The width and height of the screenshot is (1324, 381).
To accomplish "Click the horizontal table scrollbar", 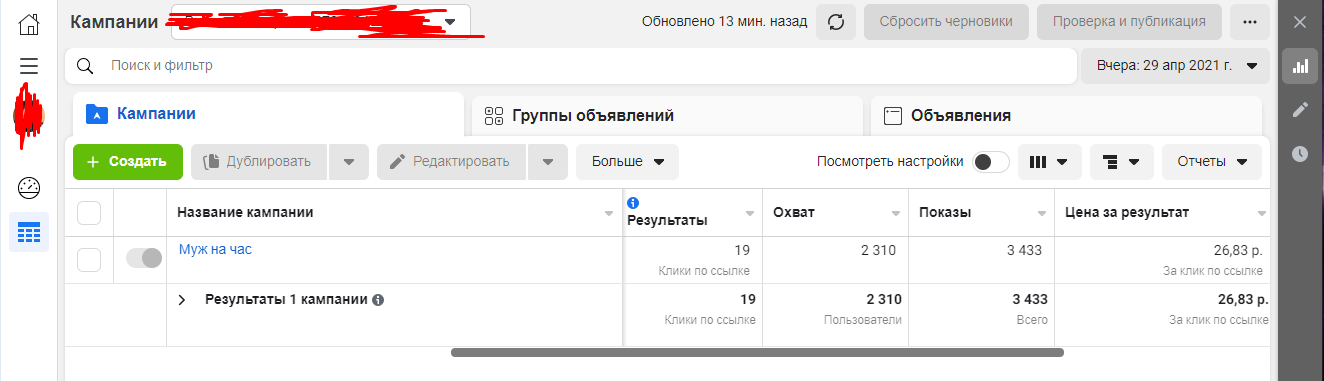I will [757, 352].
